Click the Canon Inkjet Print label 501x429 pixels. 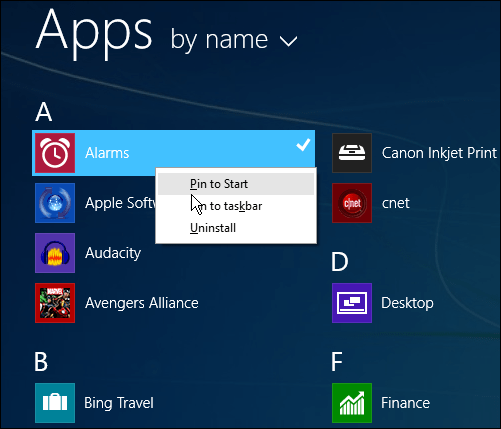(x=439, y=153)
